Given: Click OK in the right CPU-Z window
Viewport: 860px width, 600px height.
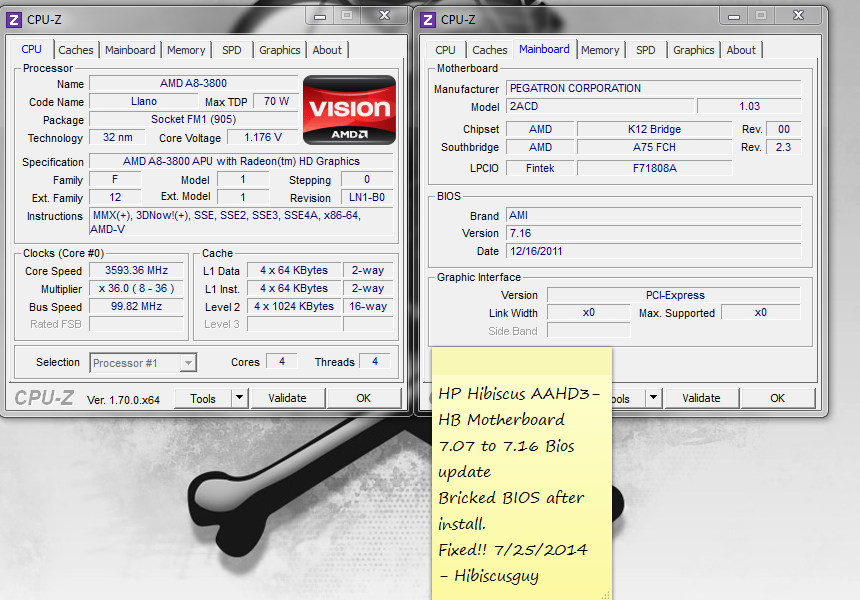Looking at the screenshot, I should (x=777, y=399).
